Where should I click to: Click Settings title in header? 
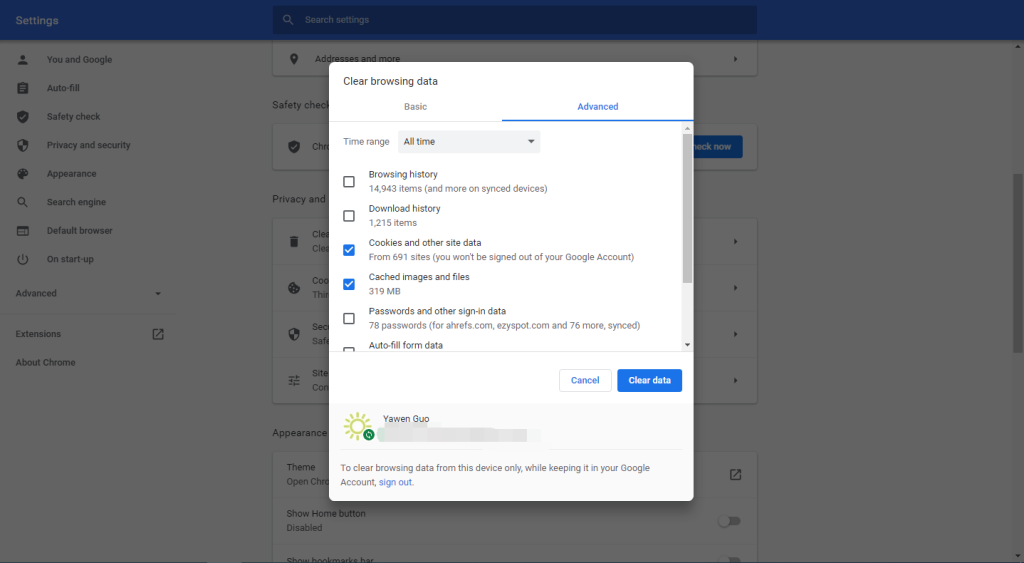point(37,20)
